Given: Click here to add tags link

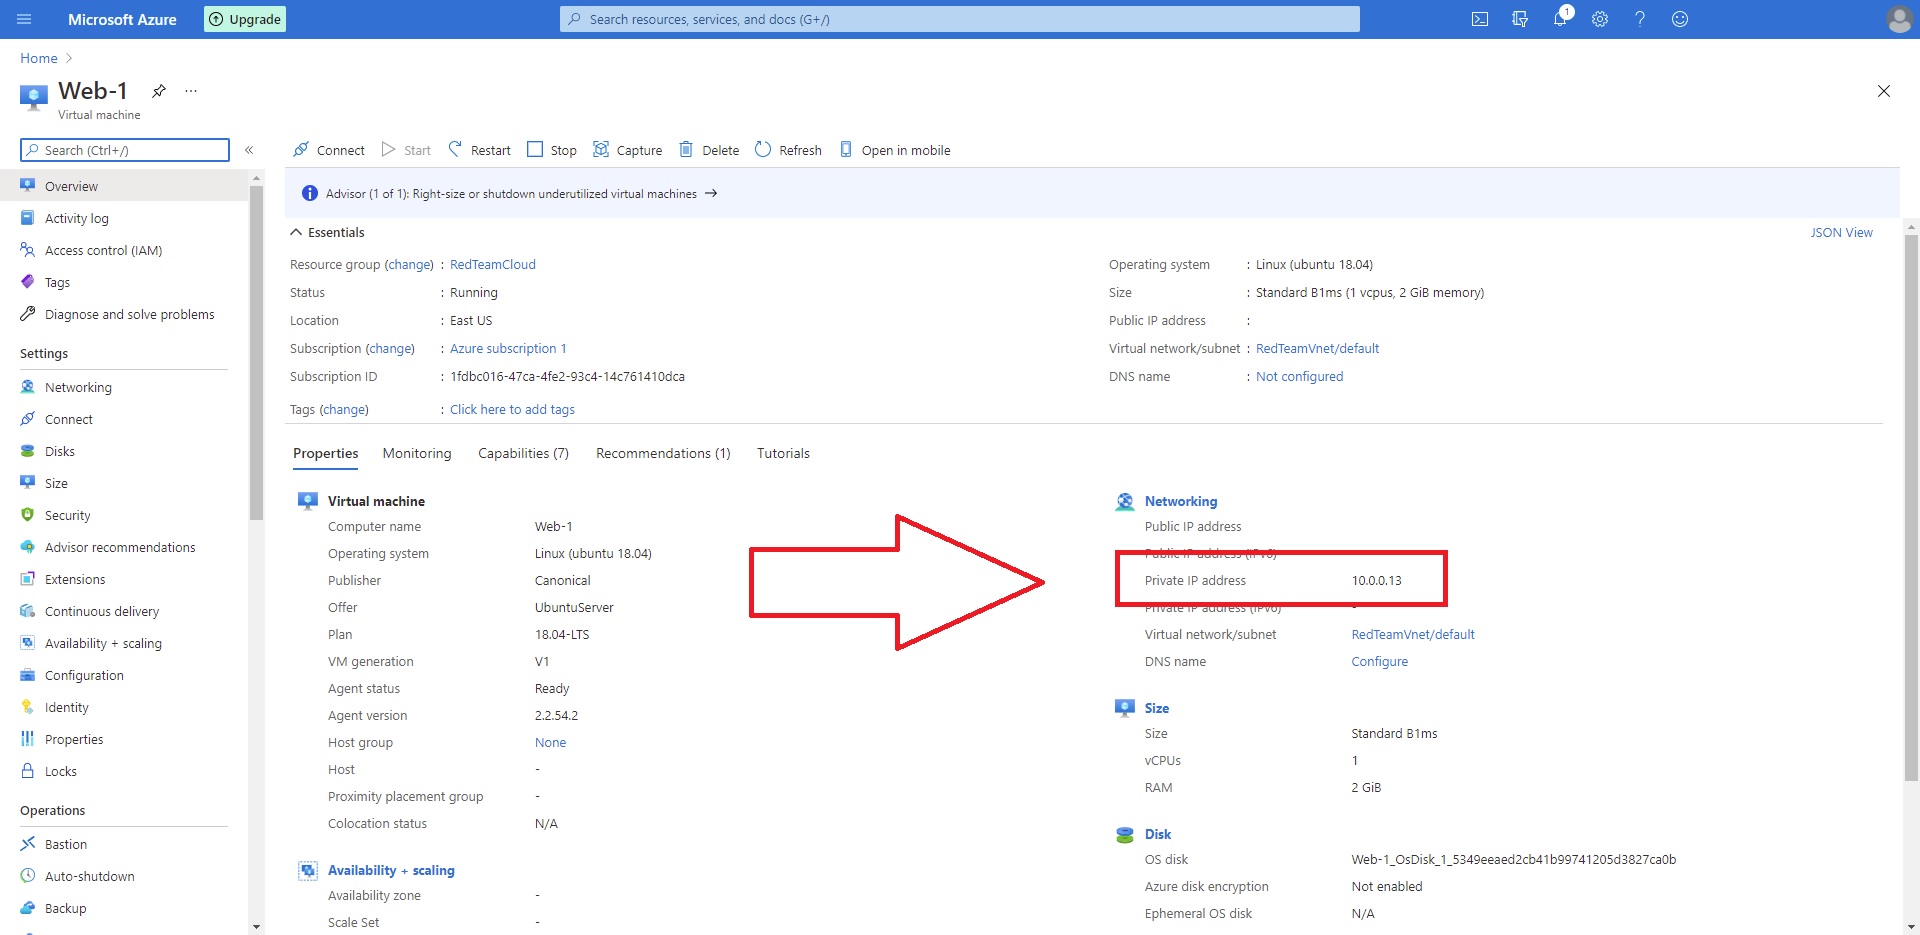Looking at the screenshot, I should pos(512,409).
